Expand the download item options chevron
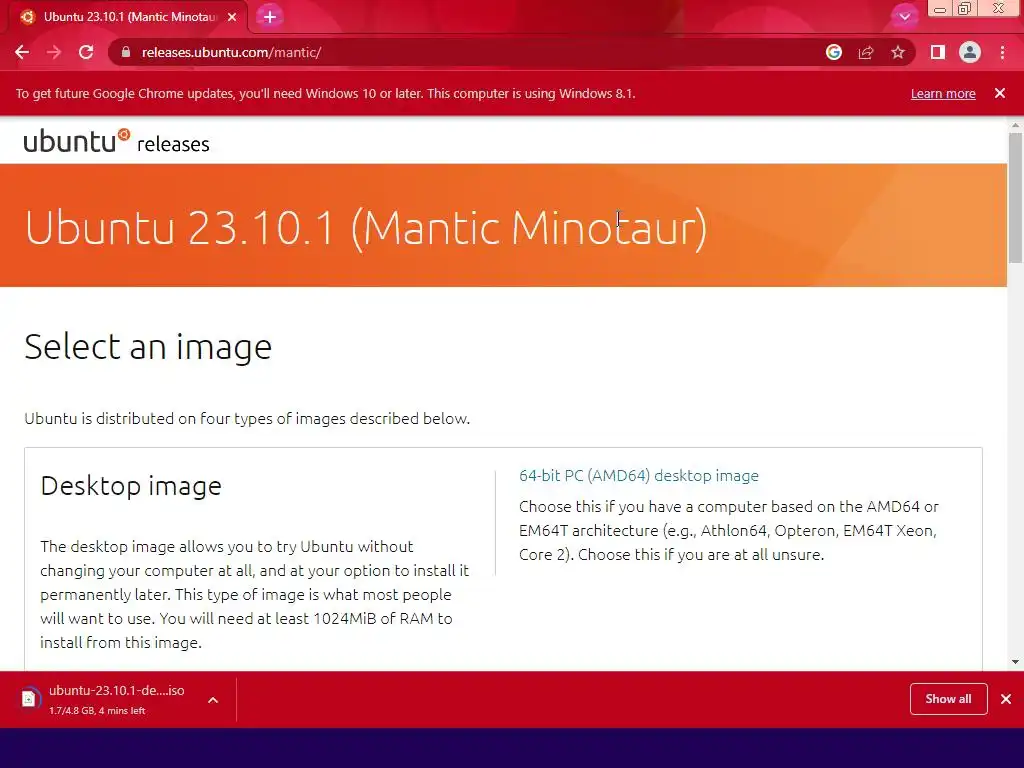The image size is (1024, 768). 213,700
